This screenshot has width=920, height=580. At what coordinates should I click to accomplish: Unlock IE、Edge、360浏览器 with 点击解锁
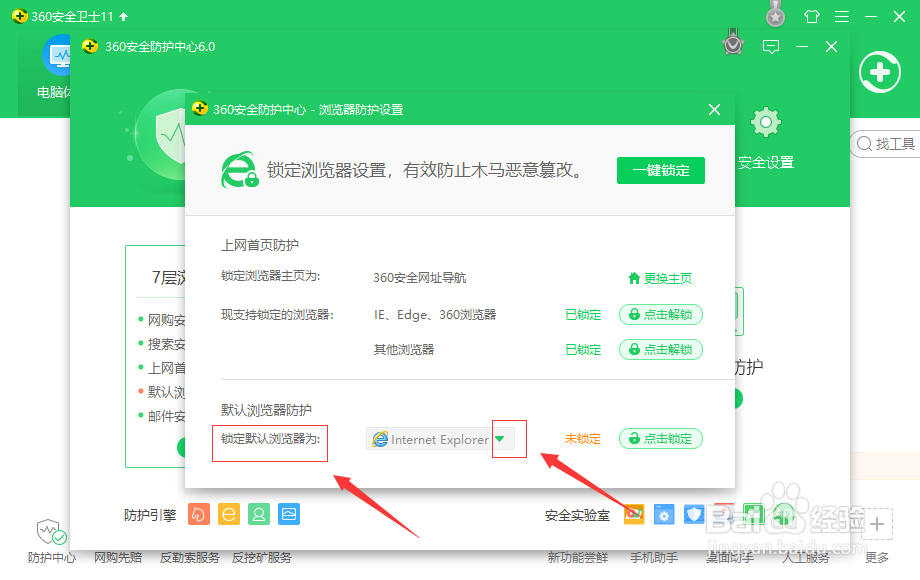(x=661, y=315)
